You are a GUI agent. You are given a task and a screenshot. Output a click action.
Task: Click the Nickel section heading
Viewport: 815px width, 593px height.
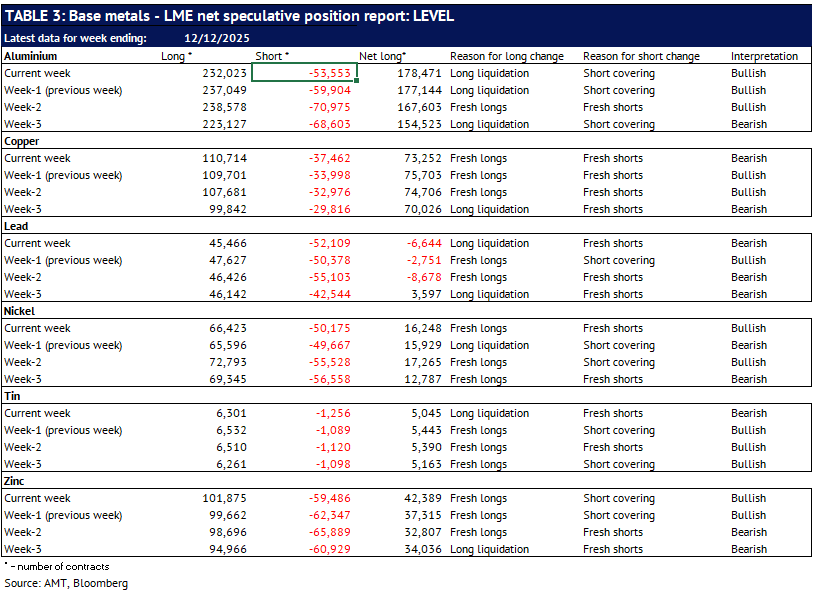pyautogui.click(x=21, y=311)
